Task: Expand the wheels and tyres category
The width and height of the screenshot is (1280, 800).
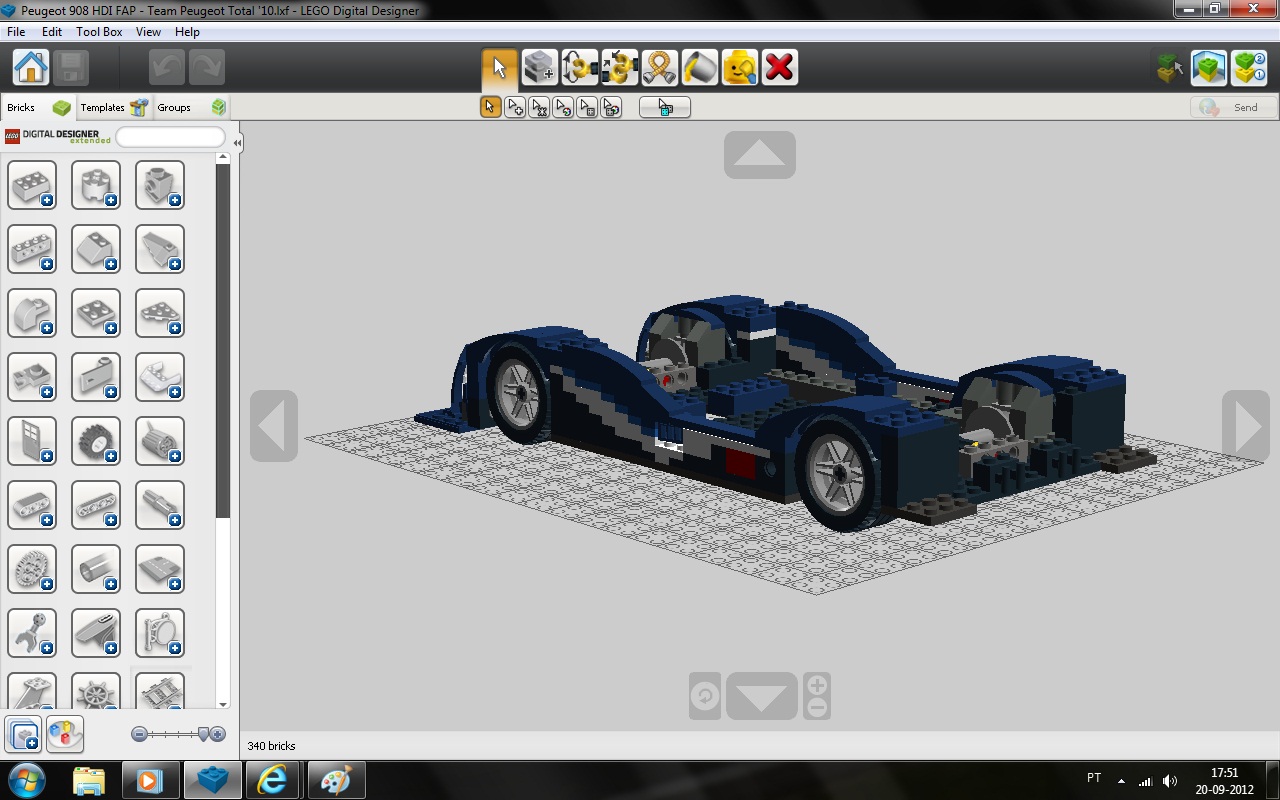Action: click(x=96, y=441)
